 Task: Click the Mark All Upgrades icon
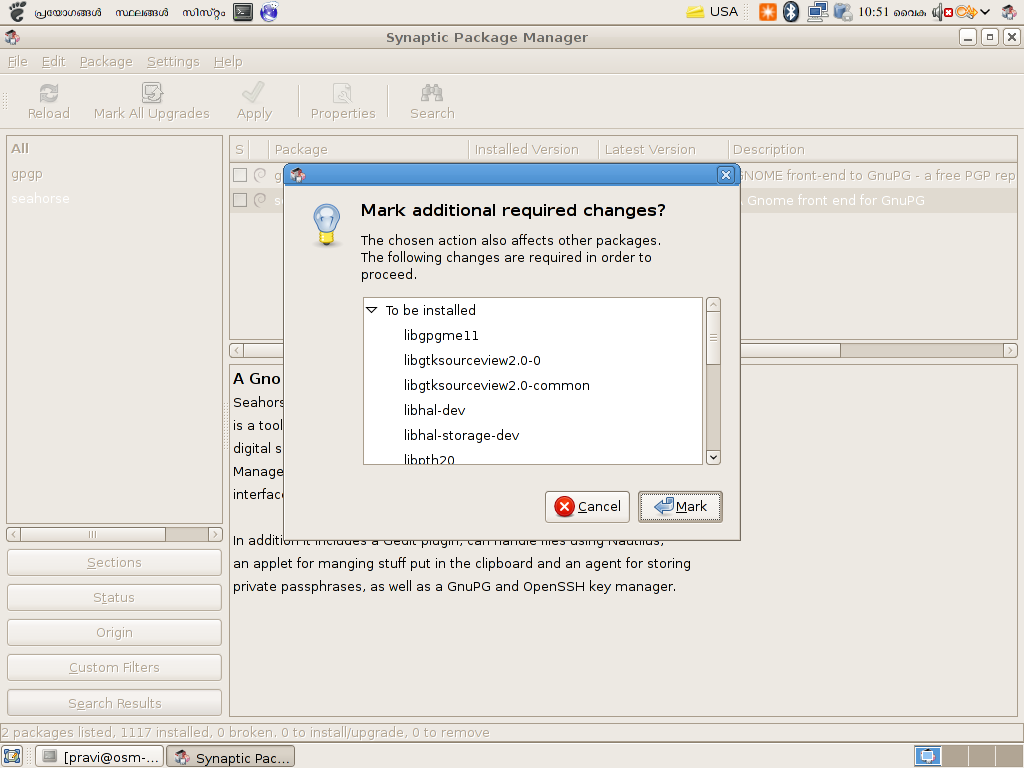click(152, 94)
